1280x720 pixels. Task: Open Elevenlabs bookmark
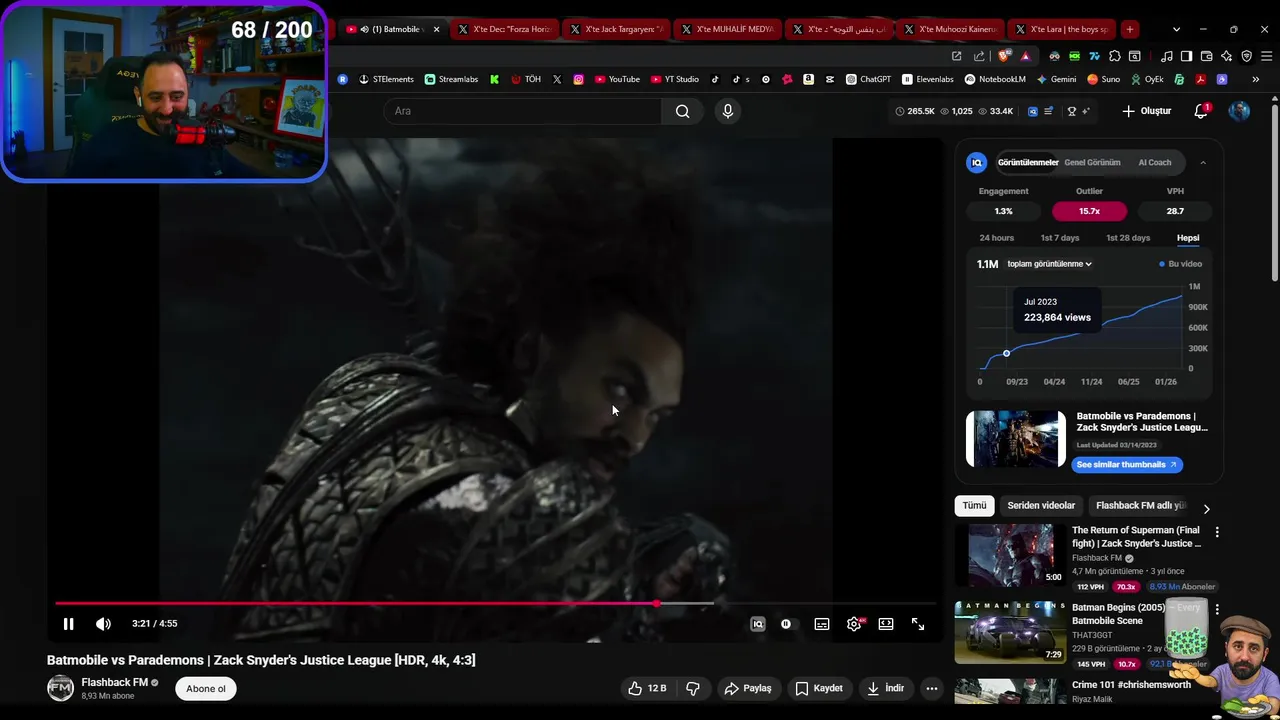click(x=928, y=79)
